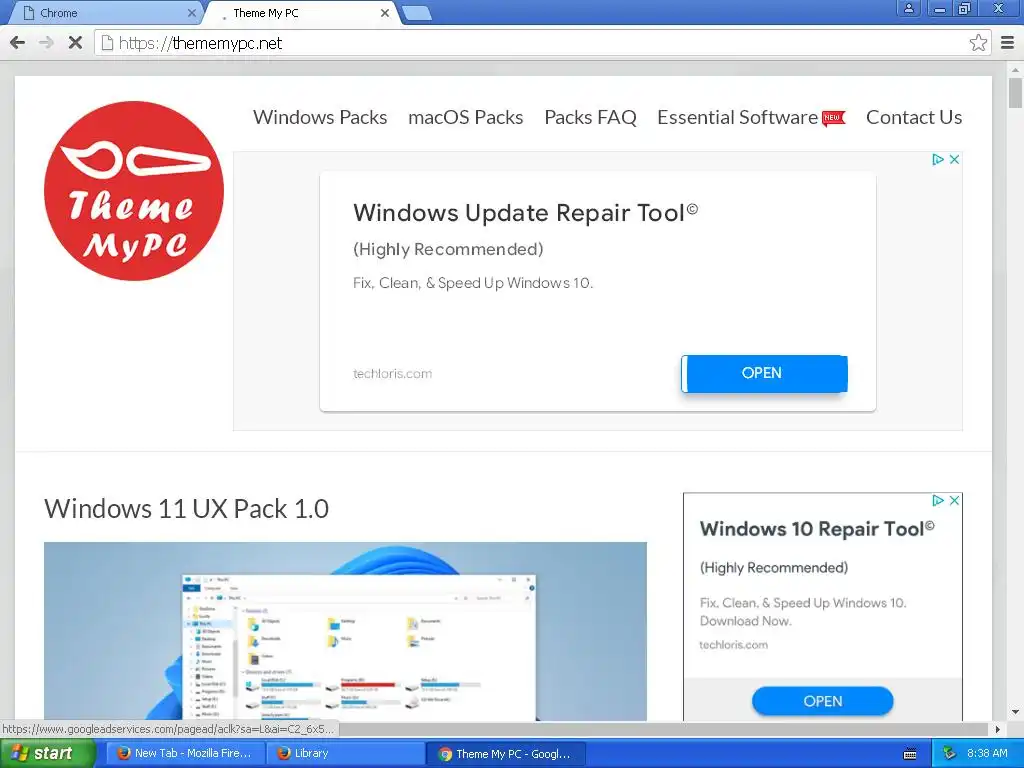Close the sidebar Windows 10 Repair Tool ad
The height and width of the screenshot is (768, 1024).
[x=954, y=500]
